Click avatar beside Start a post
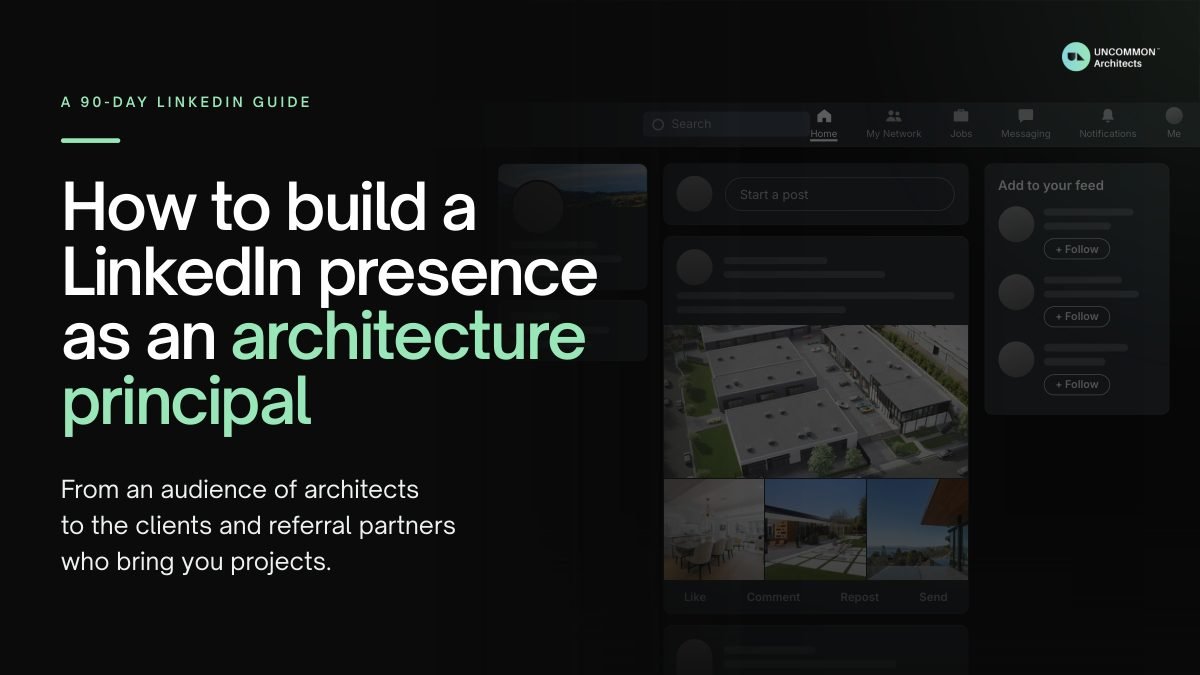The image size is (1200, 675). click(x=695, y=194)
